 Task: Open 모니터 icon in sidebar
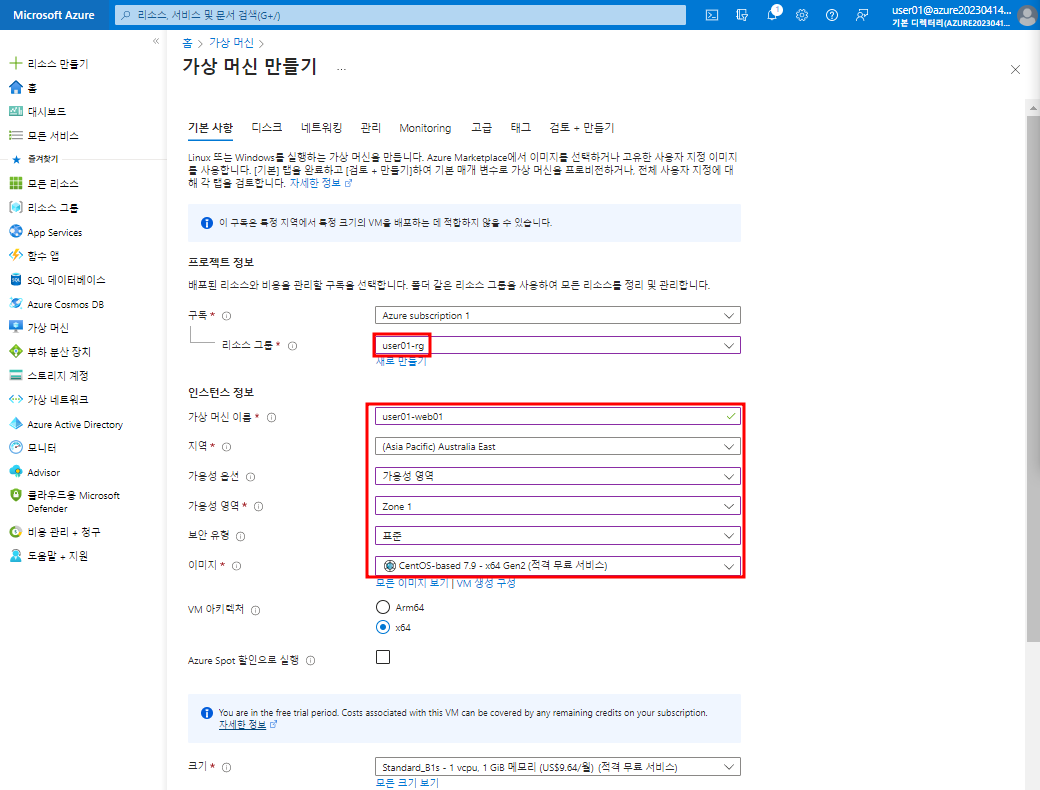(x=15, y=447)
